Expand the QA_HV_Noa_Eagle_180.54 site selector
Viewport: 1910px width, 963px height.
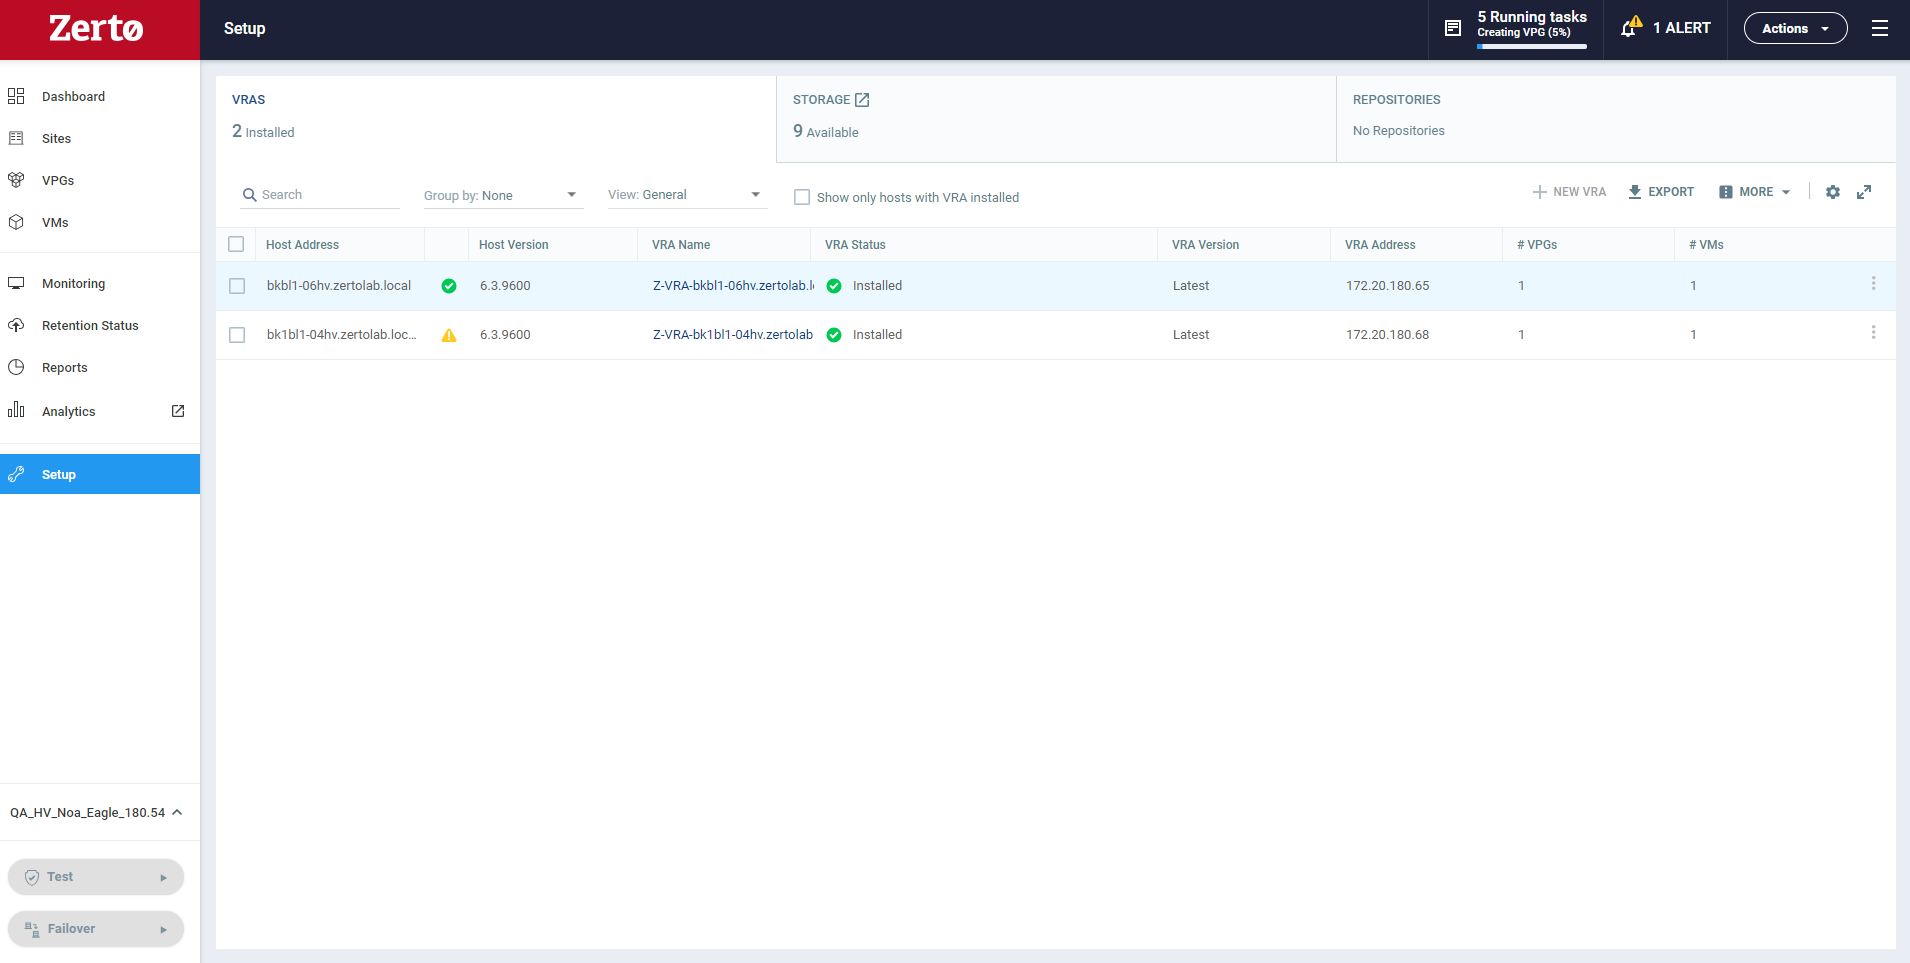point(96,812)
